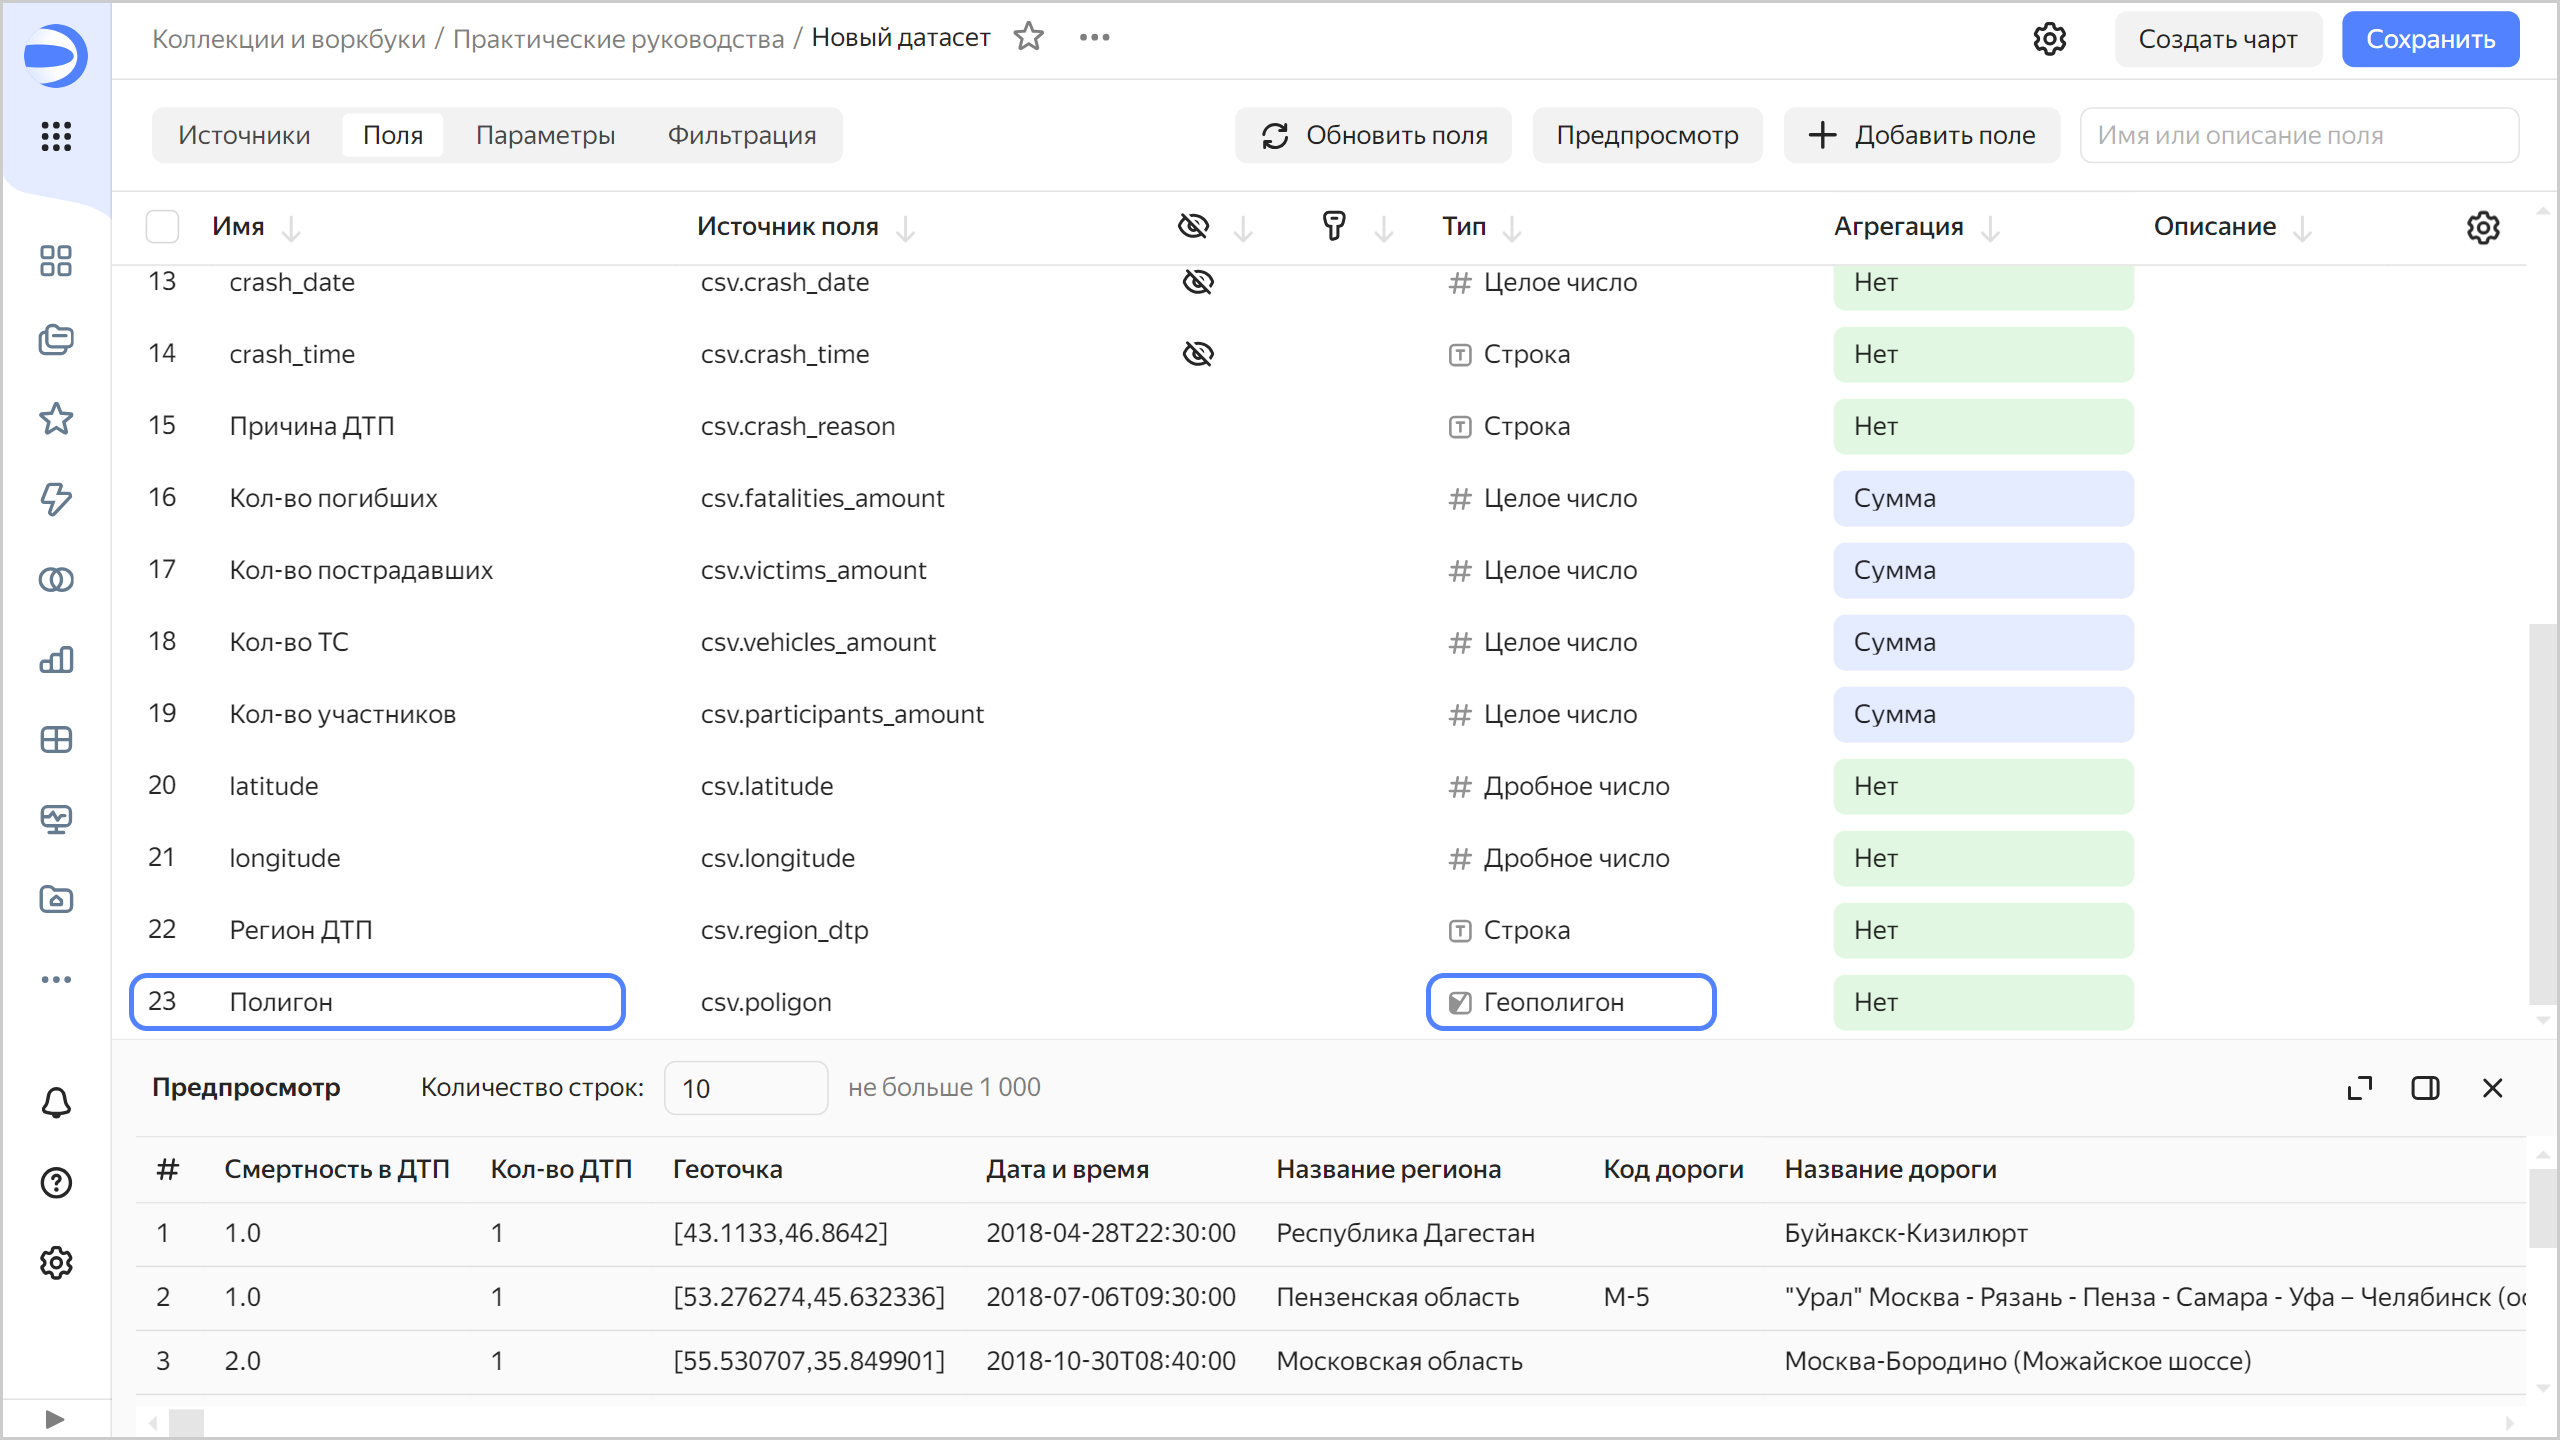
Task: Tick the select-all fields checkbox
Action: (162, 227)
